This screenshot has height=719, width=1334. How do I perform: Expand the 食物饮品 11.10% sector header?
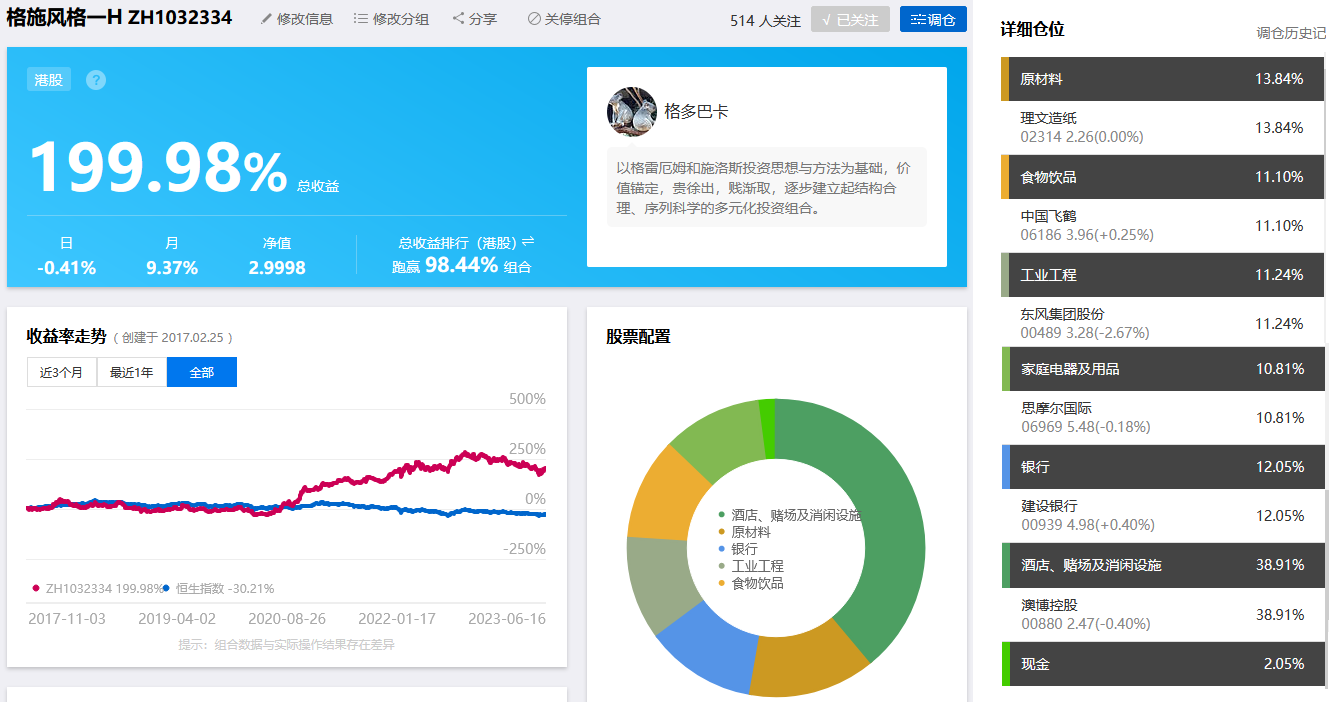pyautogui.click(x=1162, y=177)
